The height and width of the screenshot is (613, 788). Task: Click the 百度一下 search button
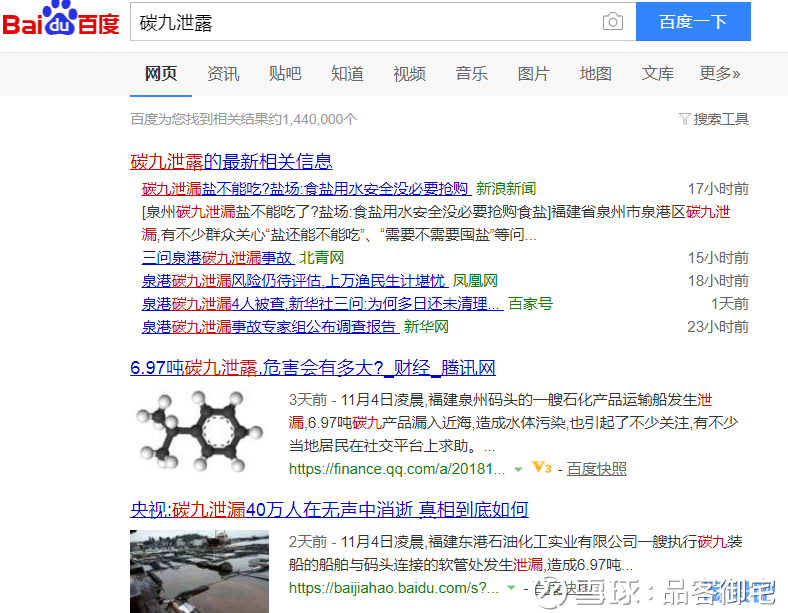click(693, 22)
